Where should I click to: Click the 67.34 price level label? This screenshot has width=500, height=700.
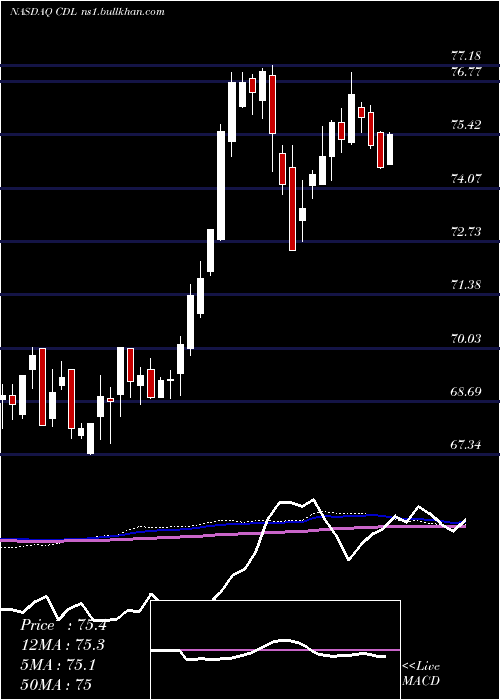tap(466, 444)
